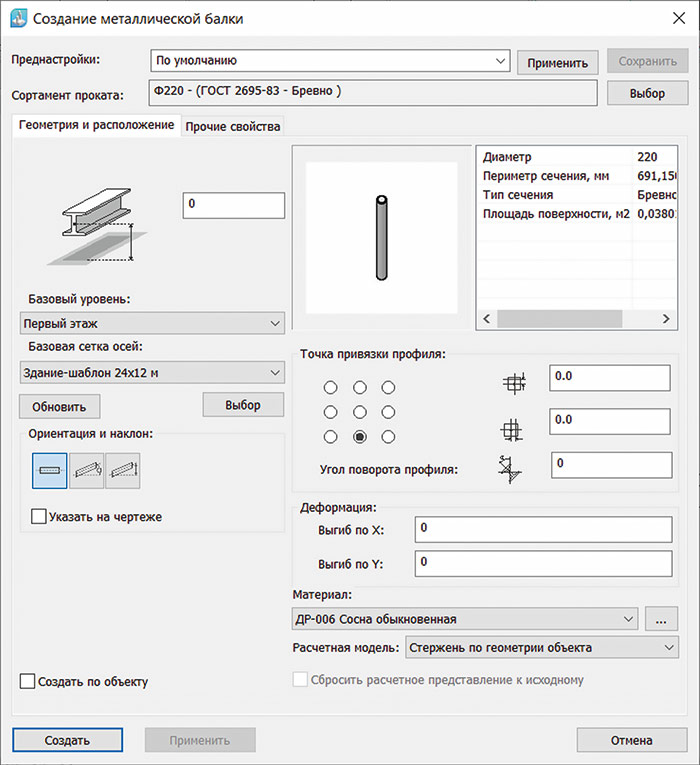Click the Сортамент проката field
The width and height of the screenshot is (700, 765).
[x=373, y=93]
